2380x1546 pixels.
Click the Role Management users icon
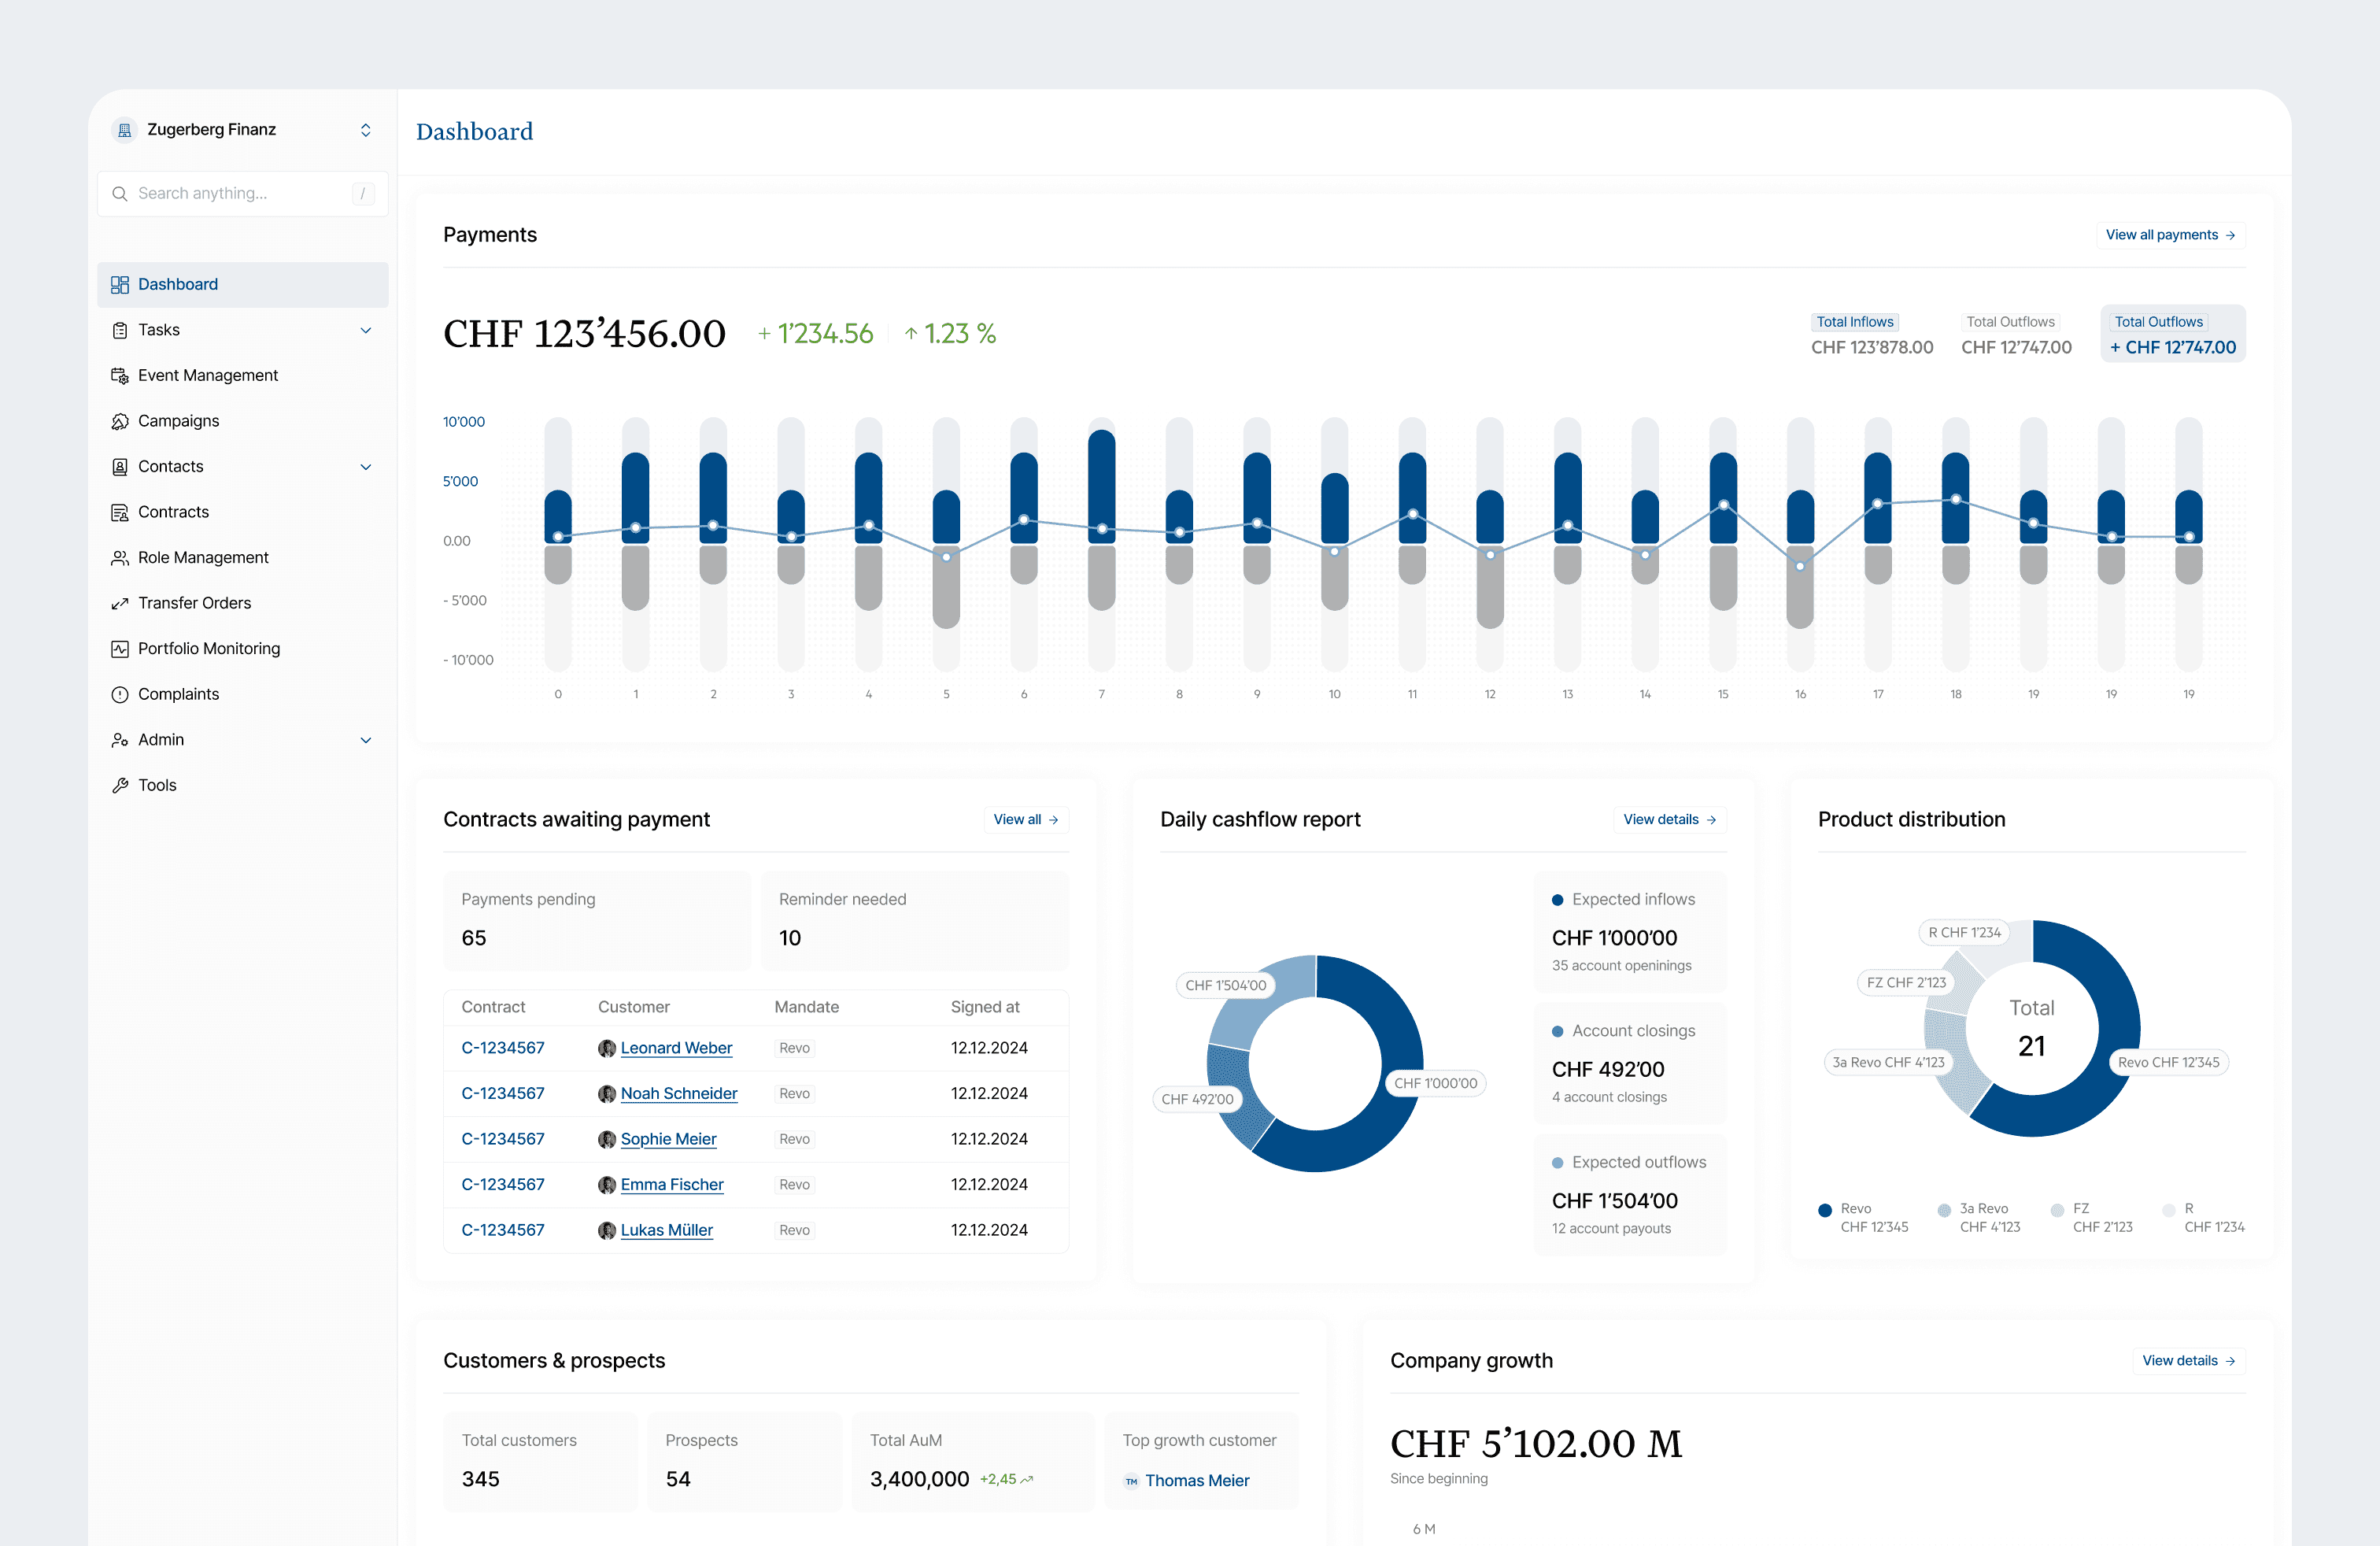coord(120,557)
